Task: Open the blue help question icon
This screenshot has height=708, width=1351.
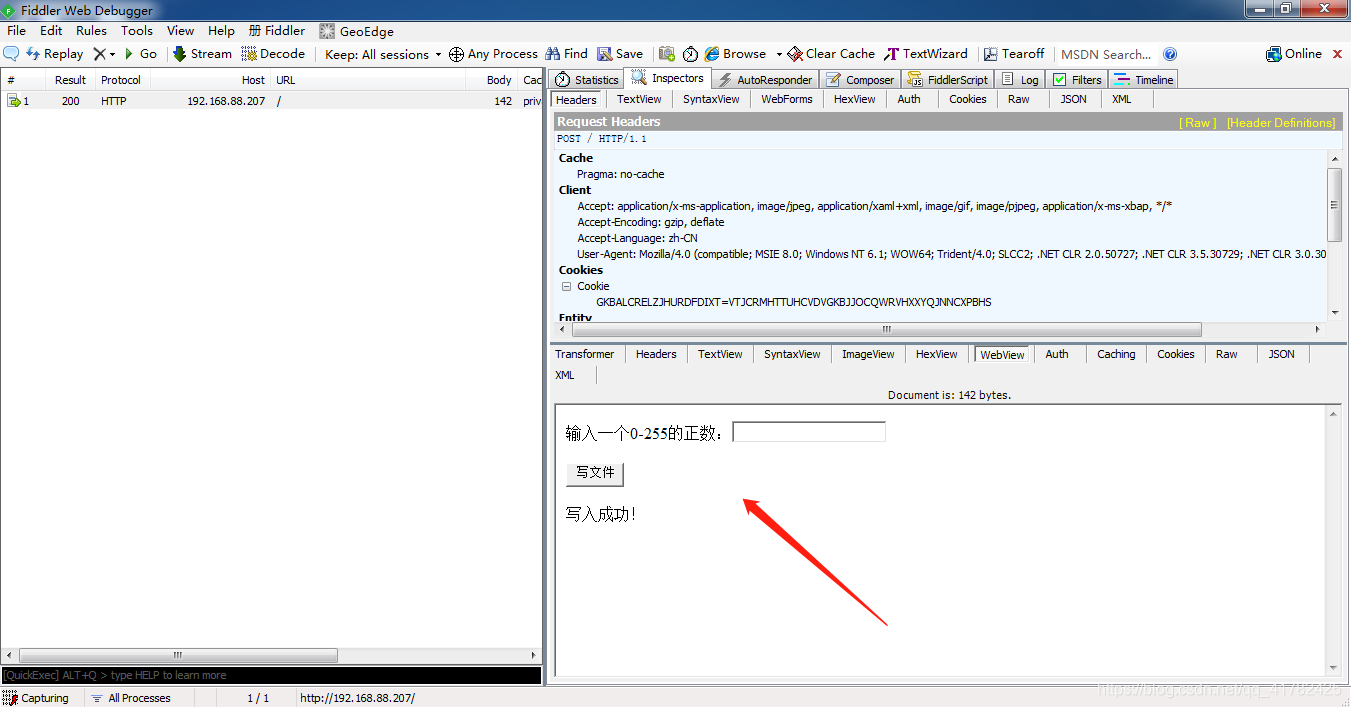Action: click(1170, 54)
